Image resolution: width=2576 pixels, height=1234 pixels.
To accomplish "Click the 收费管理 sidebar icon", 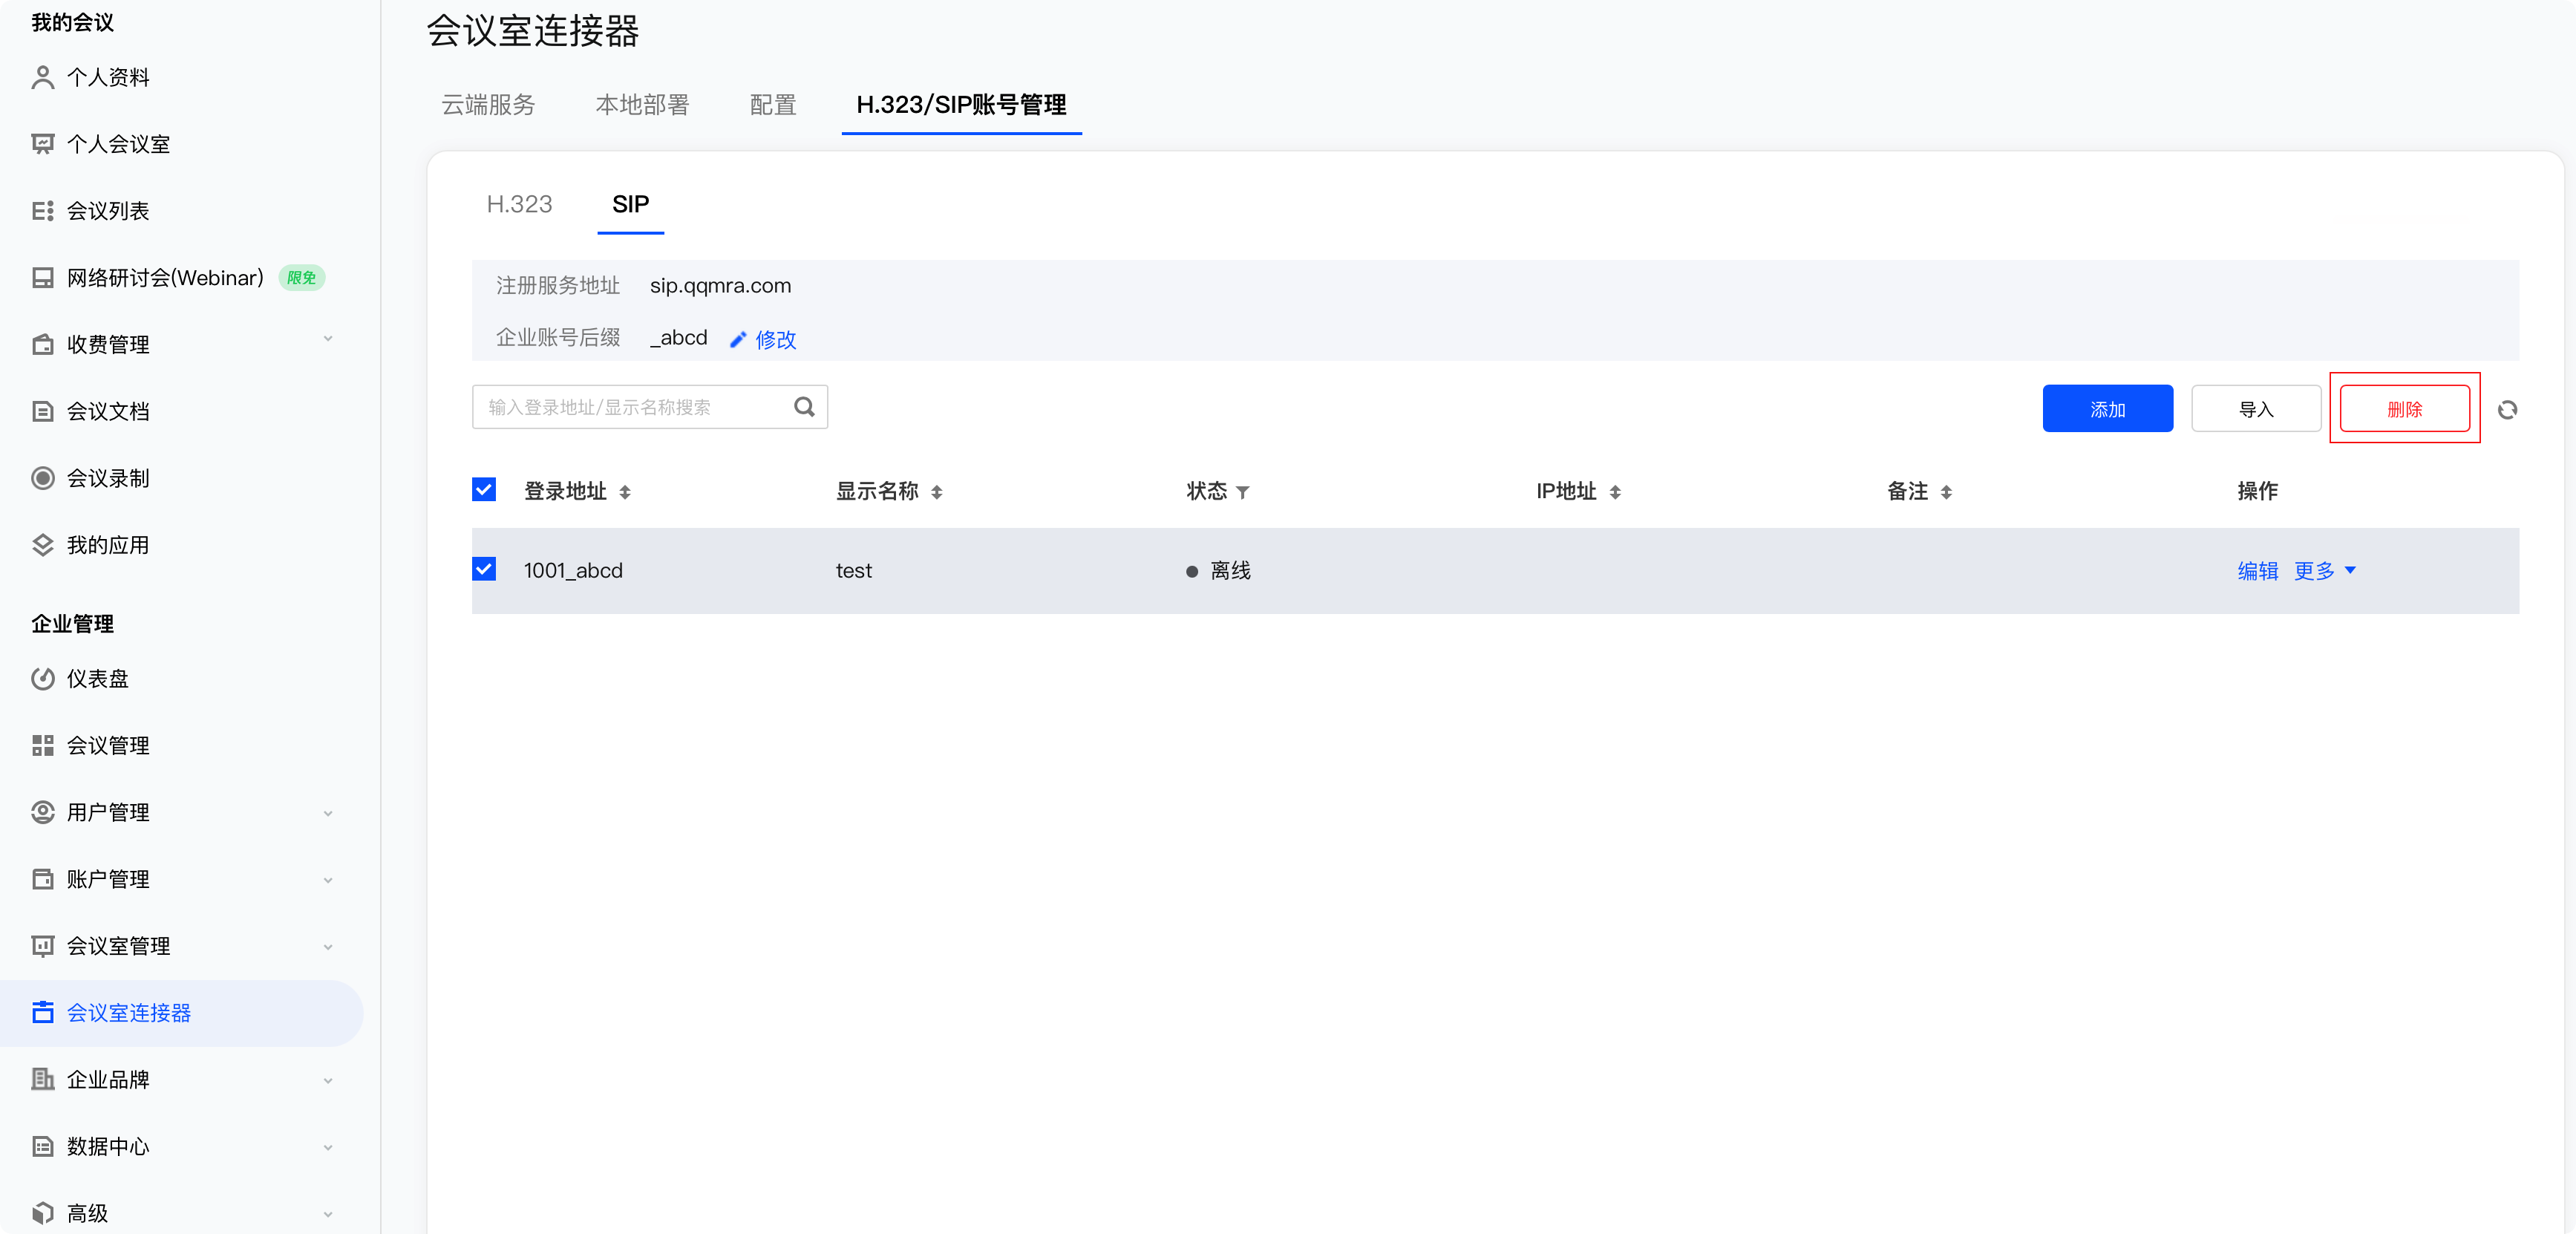I will click(x=42, y=345).
